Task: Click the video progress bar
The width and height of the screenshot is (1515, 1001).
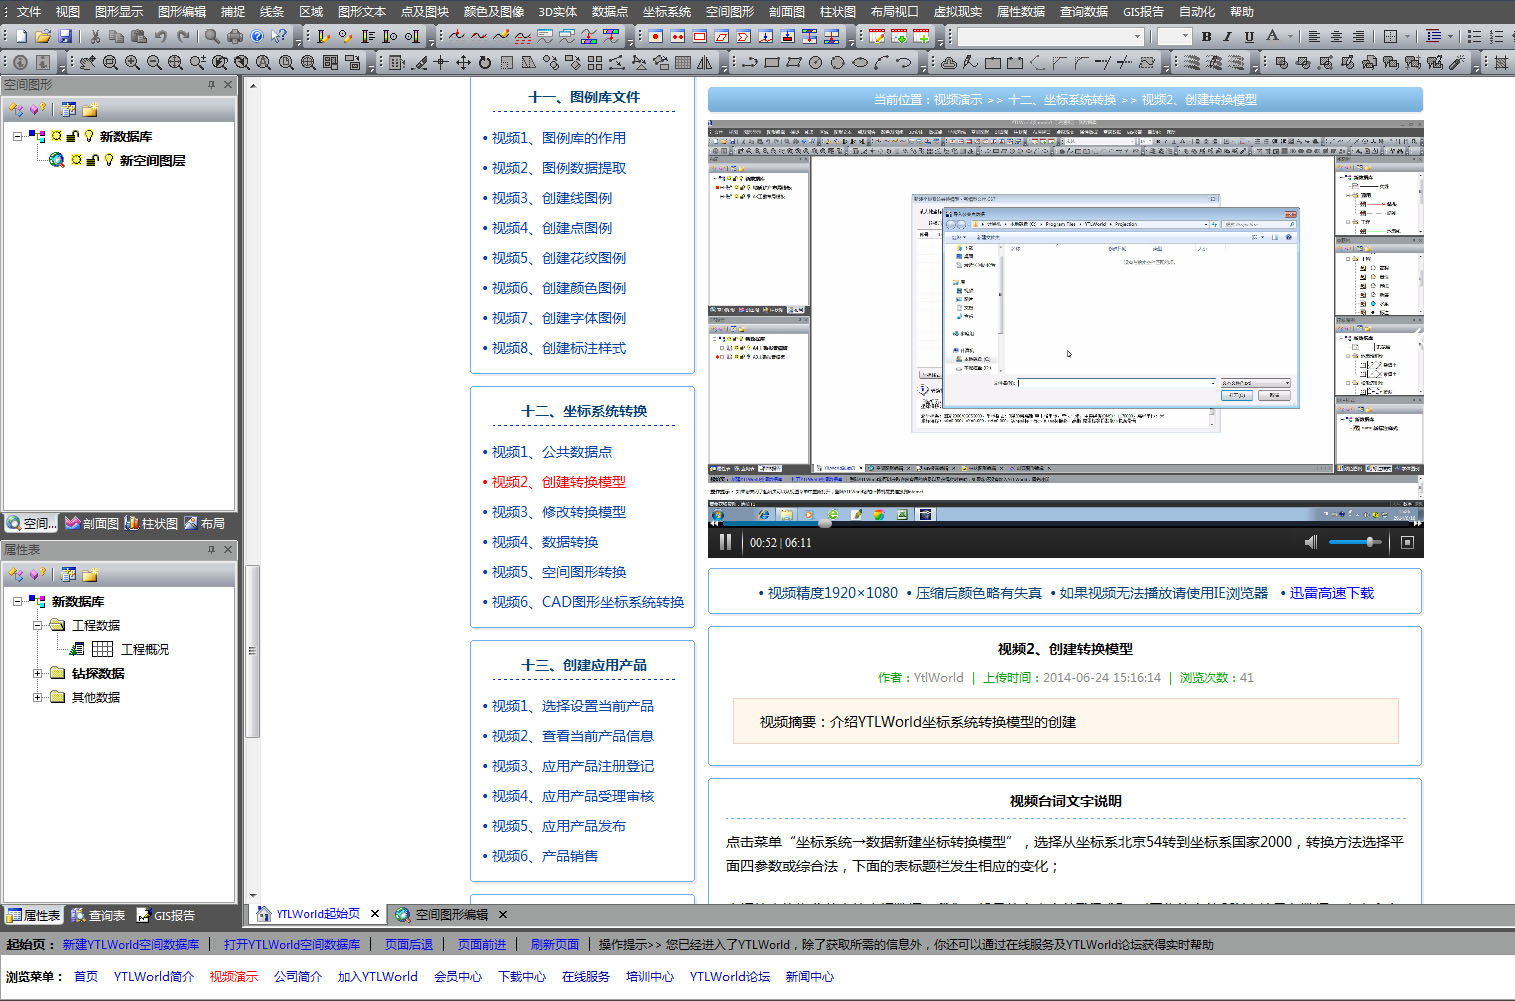Action: click(1065, 524)
